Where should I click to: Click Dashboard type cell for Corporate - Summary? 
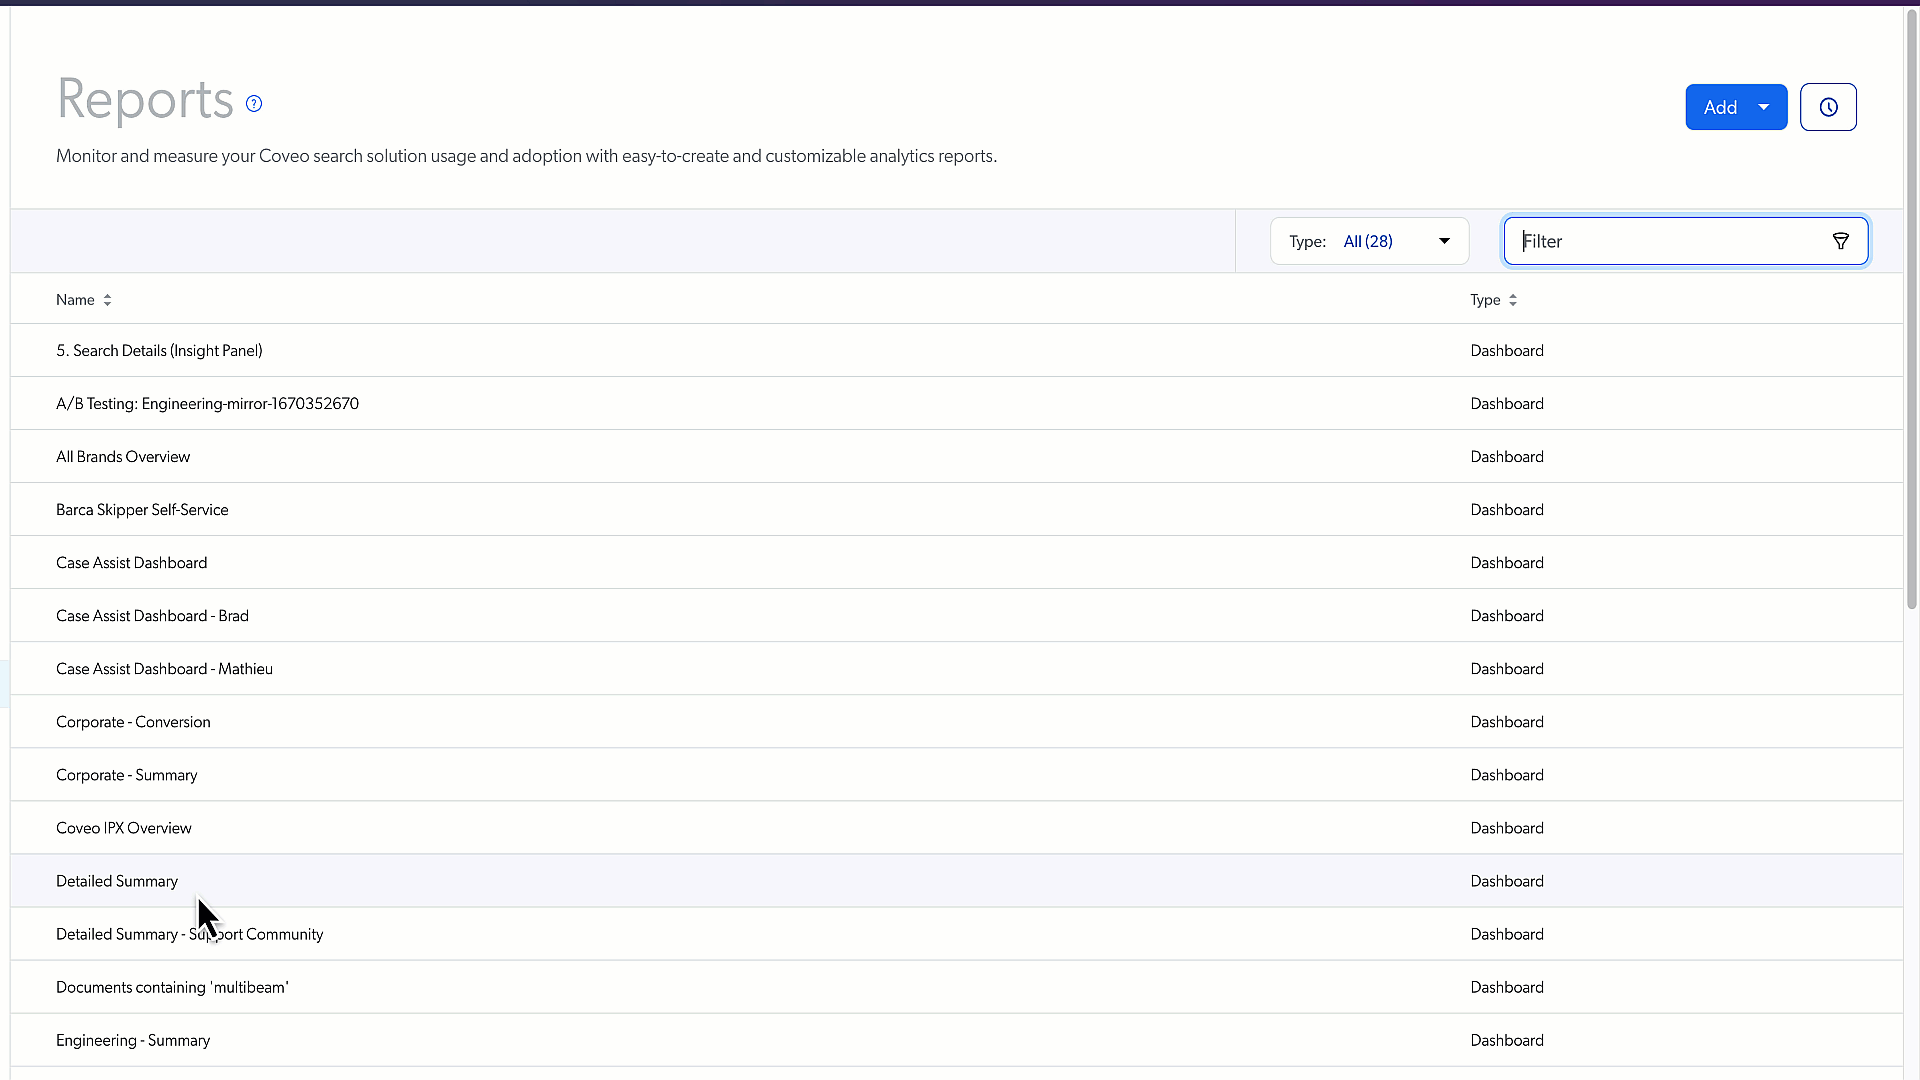[x=1507, y=775]
